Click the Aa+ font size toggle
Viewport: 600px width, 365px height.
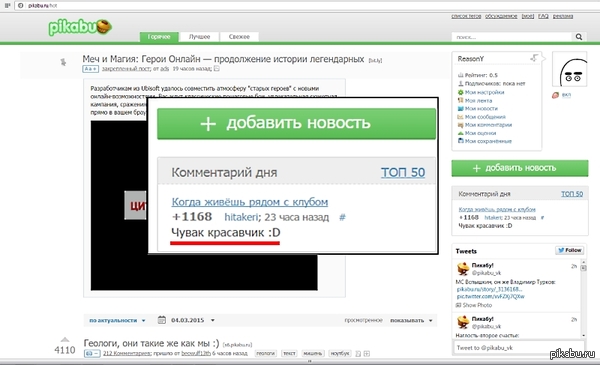click(90, 69)
